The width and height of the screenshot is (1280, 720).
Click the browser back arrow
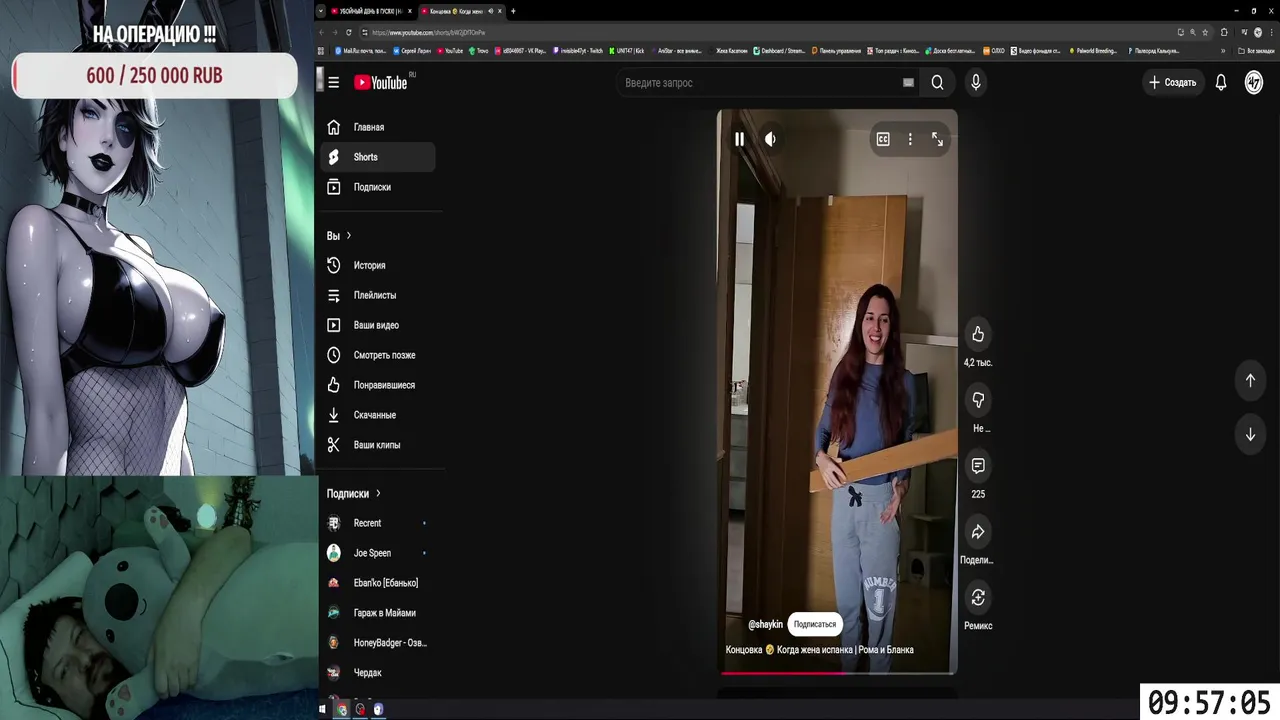(x=322, y=32)
